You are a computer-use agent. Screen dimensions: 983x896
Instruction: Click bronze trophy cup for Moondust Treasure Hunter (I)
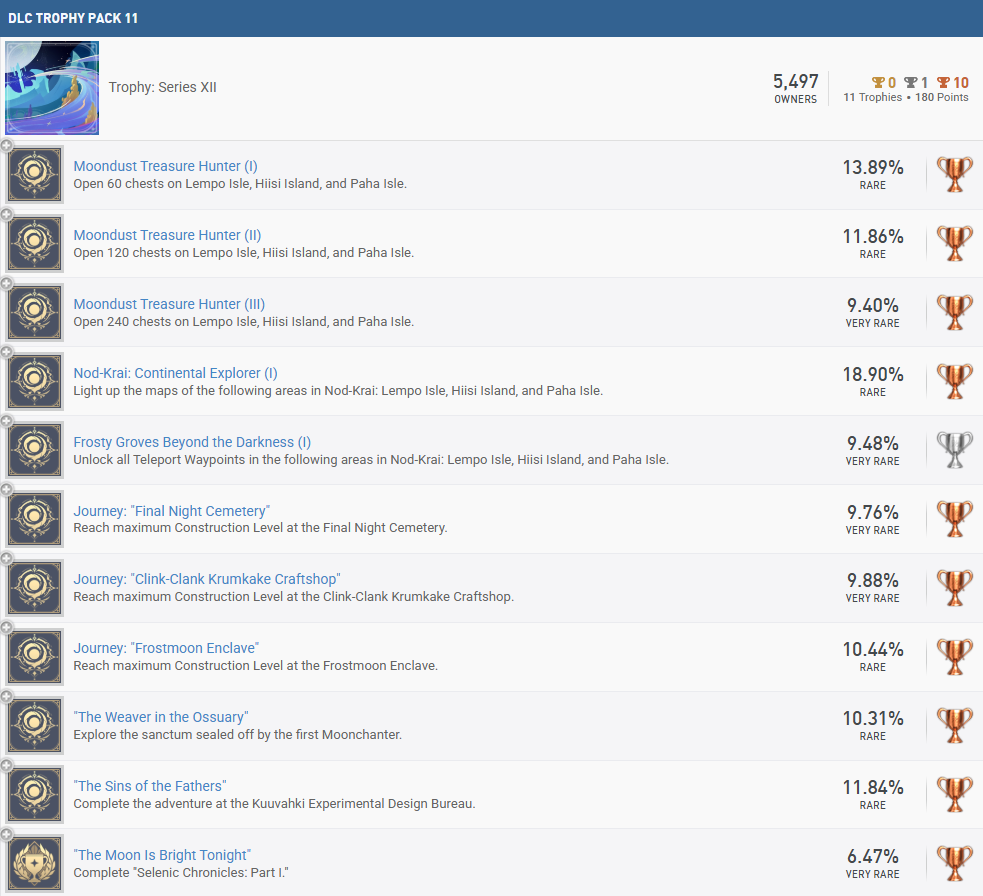point(954,174)
